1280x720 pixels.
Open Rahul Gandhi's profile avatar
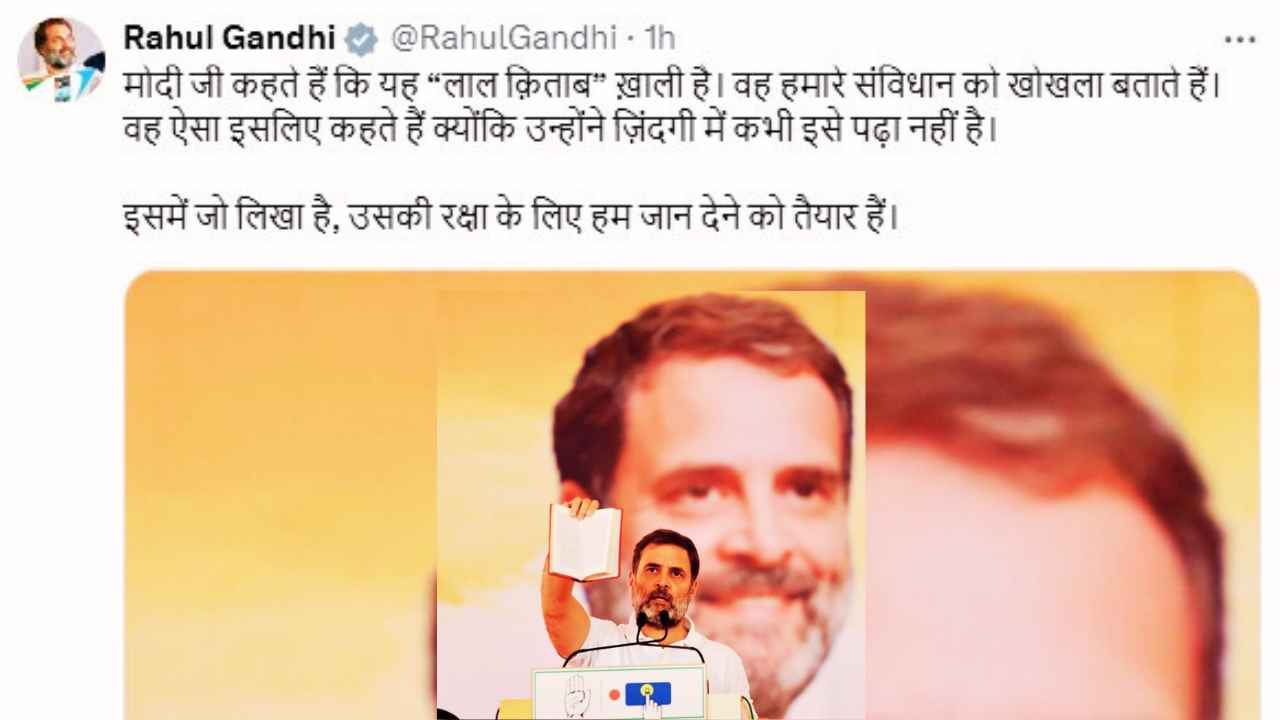pyautogui.click(x=60, y=60)
